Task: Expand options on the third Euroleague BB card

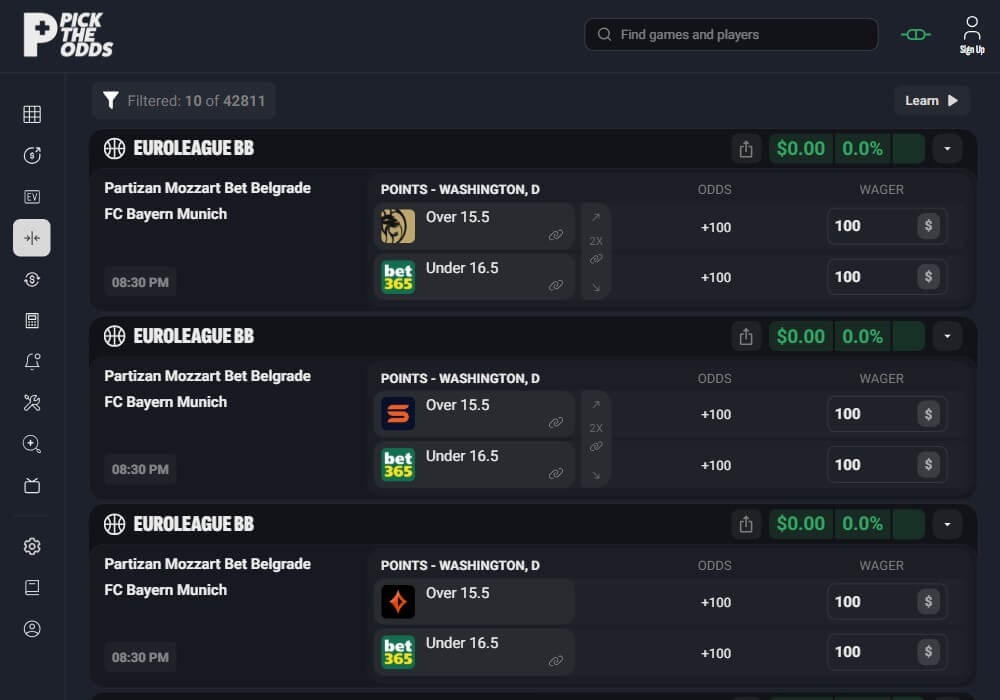Action: click(x=947, y=523)
